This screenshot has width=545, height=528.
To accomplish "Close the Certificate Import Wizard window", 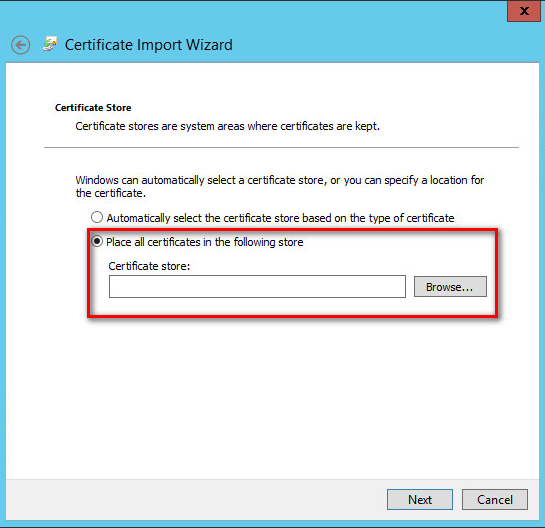I will click(523, 11).
